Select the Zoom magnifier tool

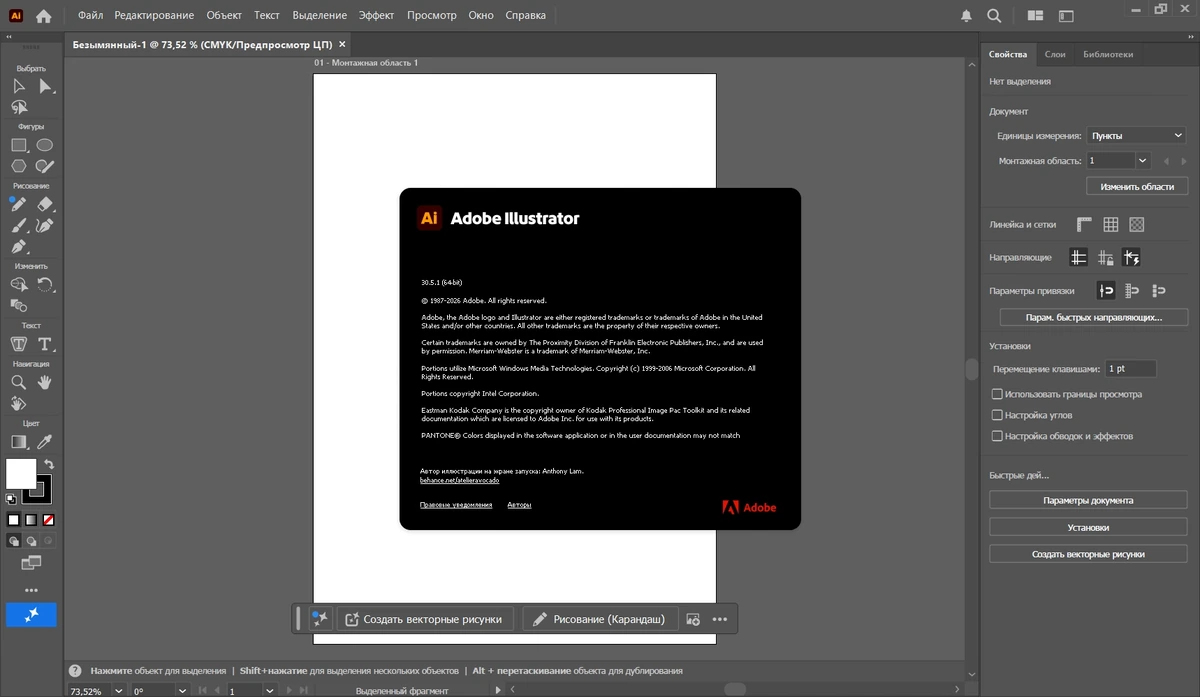19,382
